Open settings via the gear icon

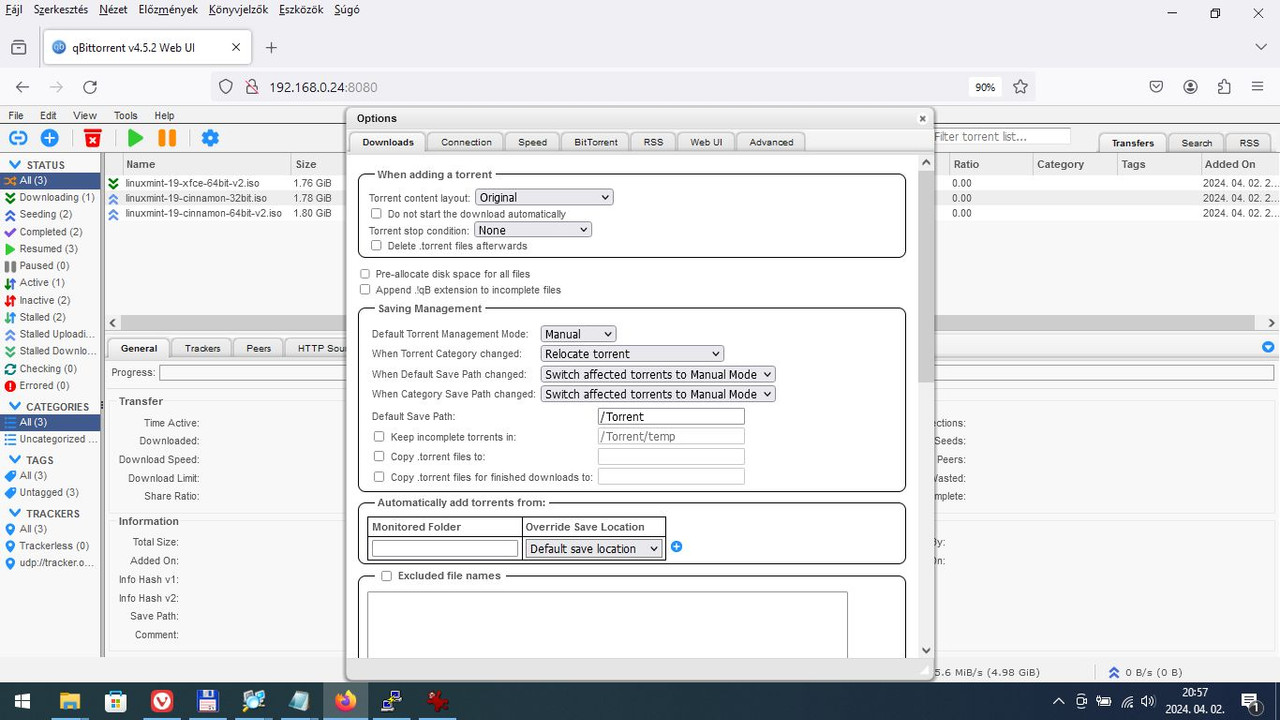(210, 137)
